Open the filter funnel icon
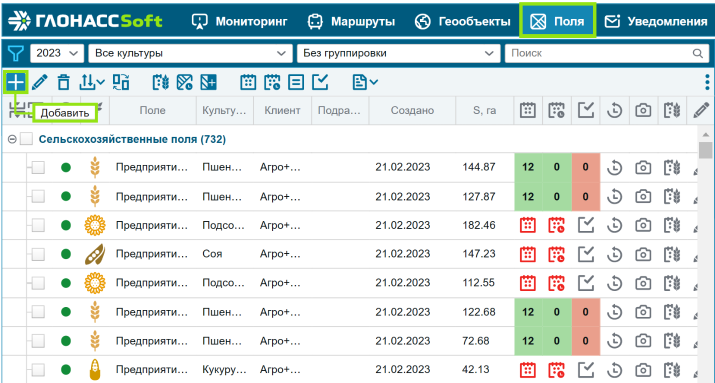This screenshot has width=715, height=383. (x=15, y=53)
